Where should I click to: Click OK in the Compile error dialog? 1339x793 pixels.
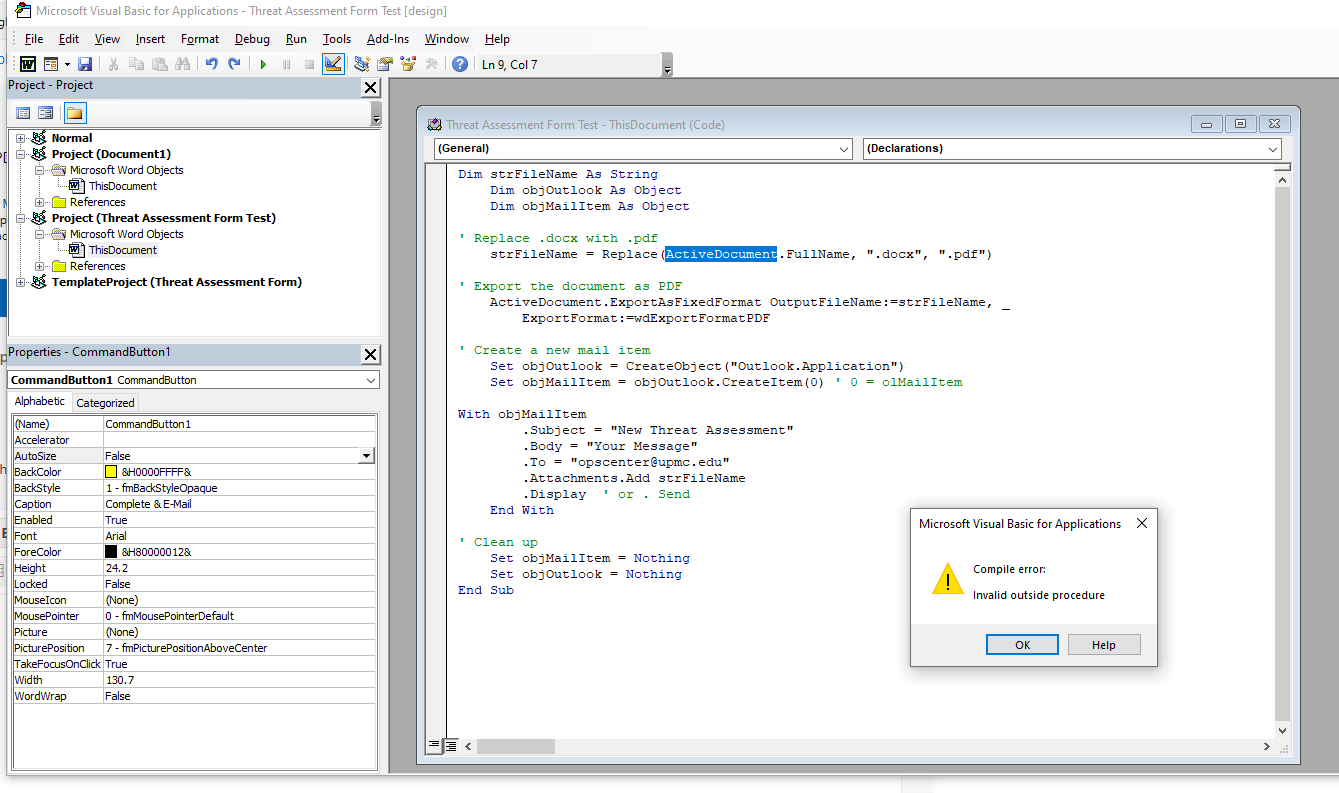pos(1022,645)
